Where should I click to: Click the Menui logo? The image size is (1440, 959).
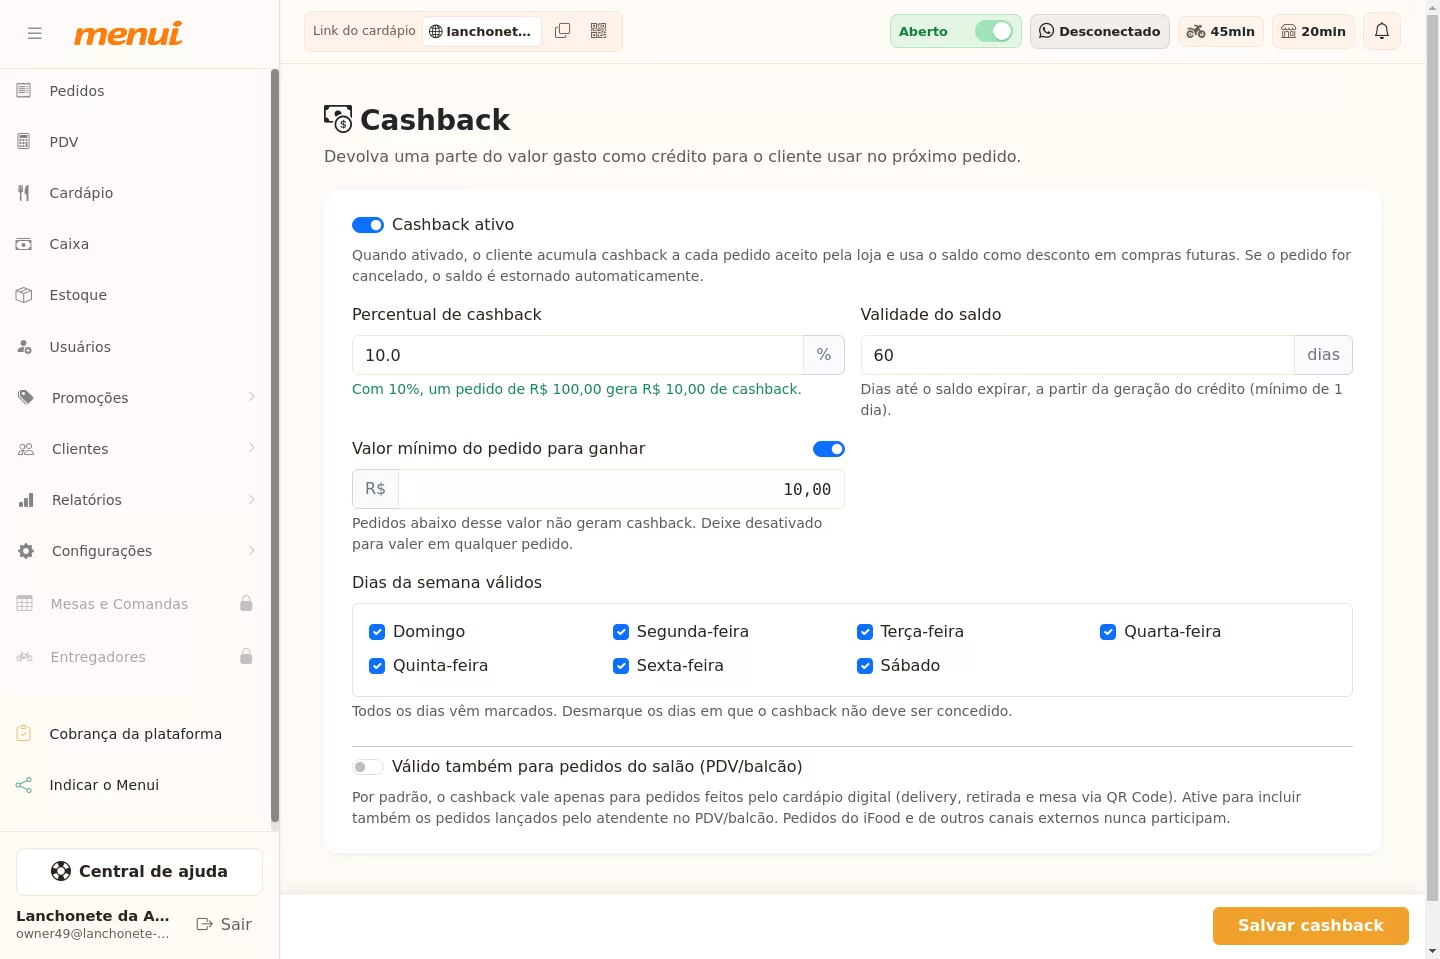click(x=128, y=33)
